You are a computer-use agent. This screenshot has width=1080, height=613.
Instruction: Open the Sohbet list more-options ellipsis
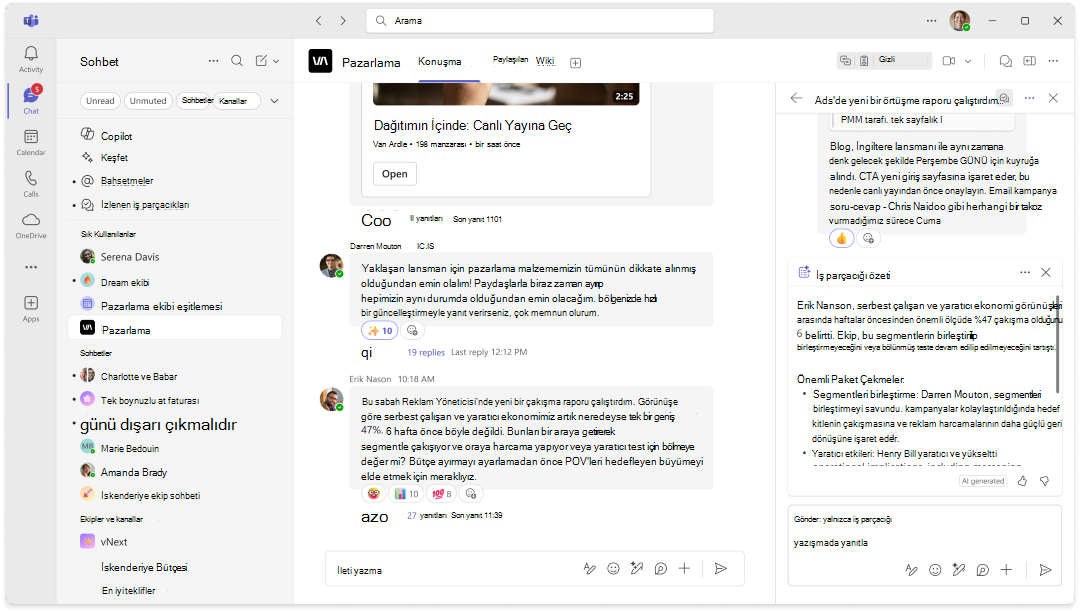214,61
